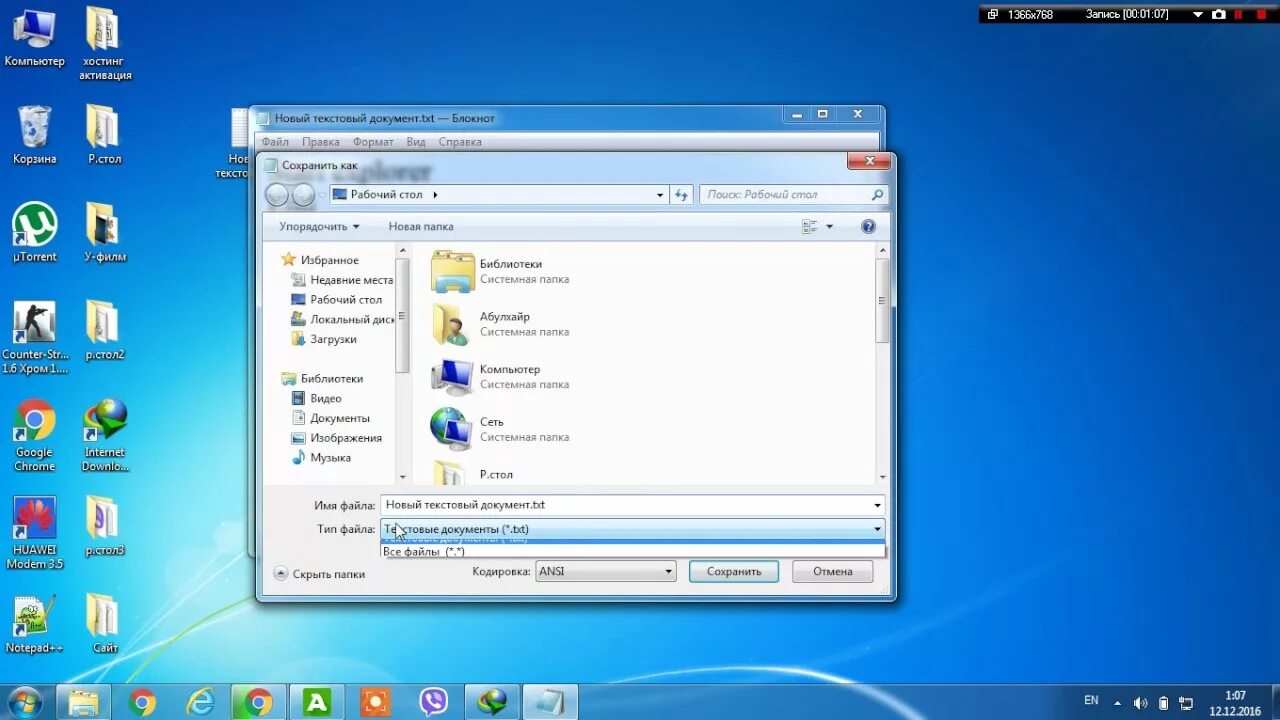Launch Notepad++ desktop shortcut

click(34, 625)
